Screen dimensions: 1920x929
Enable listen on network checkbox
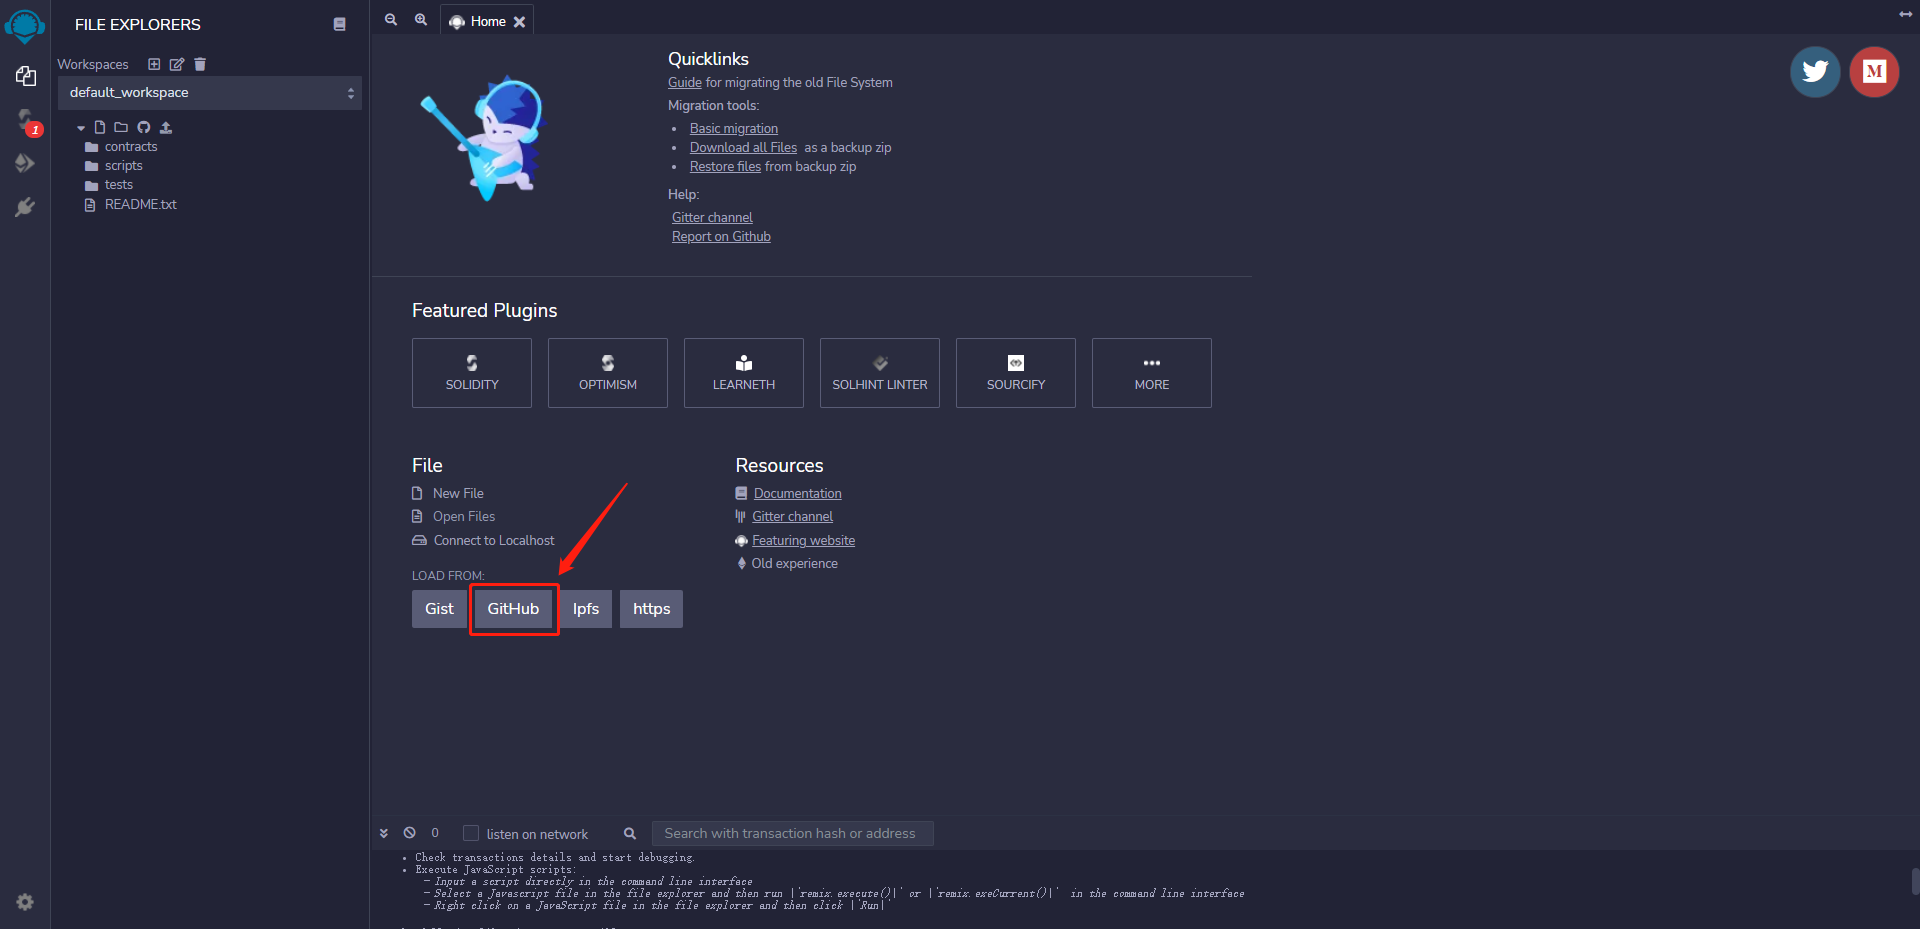pos(471,833)
